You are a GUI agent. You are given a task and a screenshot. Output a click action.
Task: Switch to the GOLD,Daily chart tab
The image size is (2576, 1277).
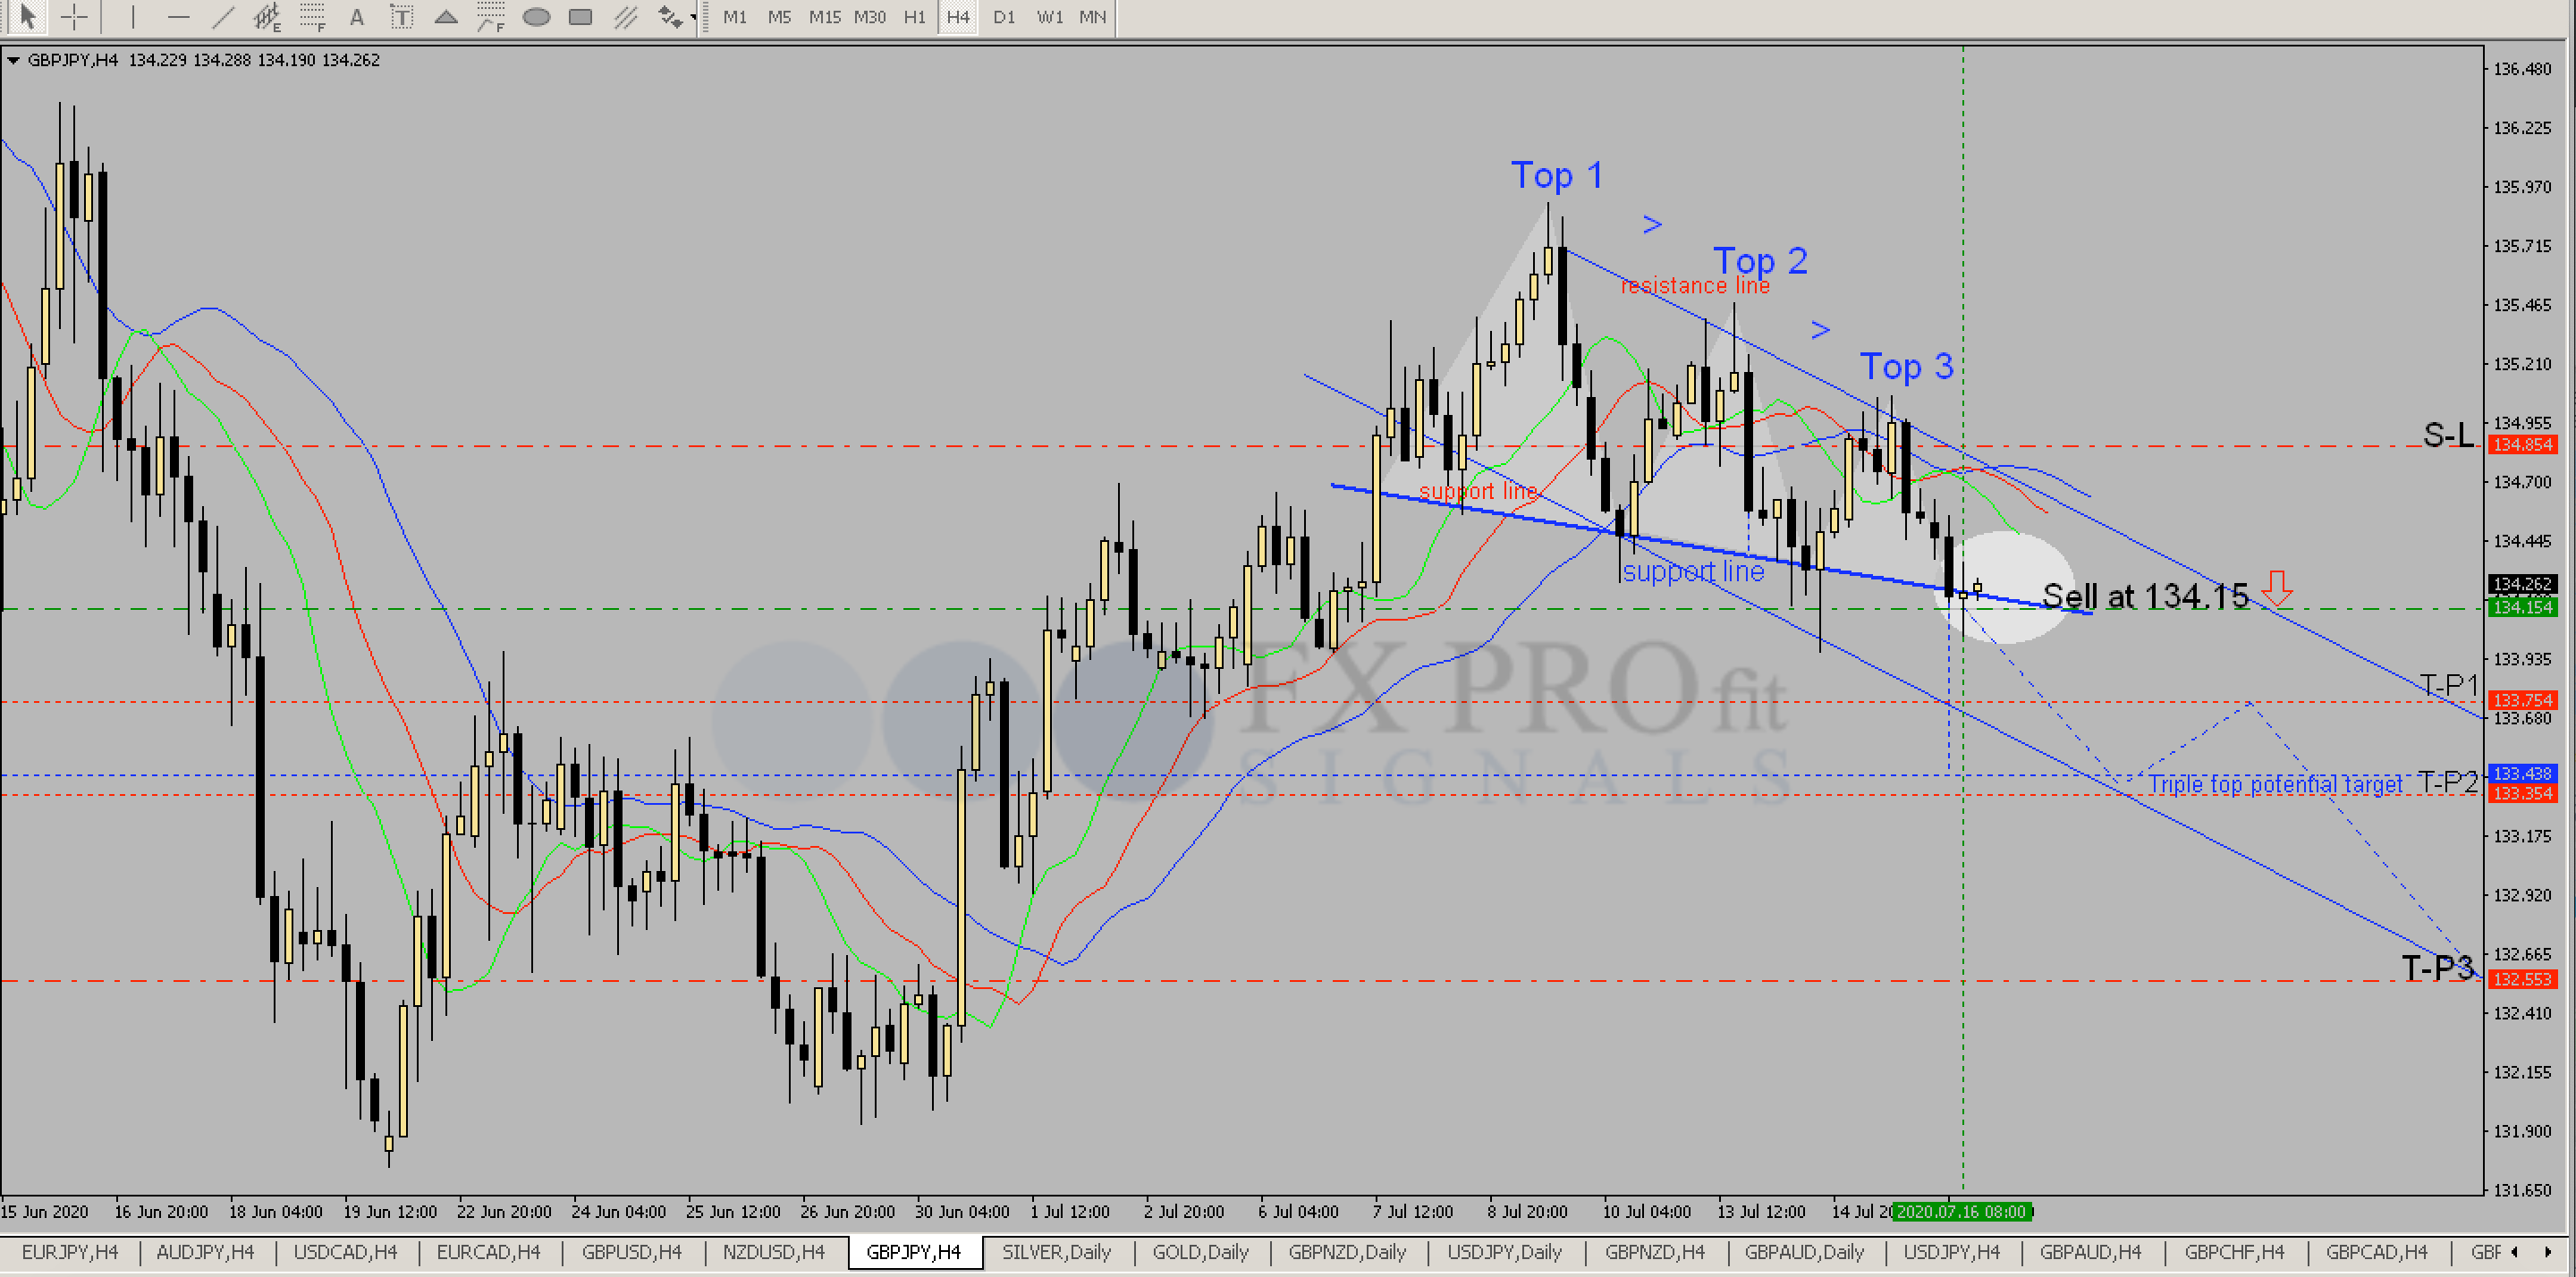coord(1199,1252)
